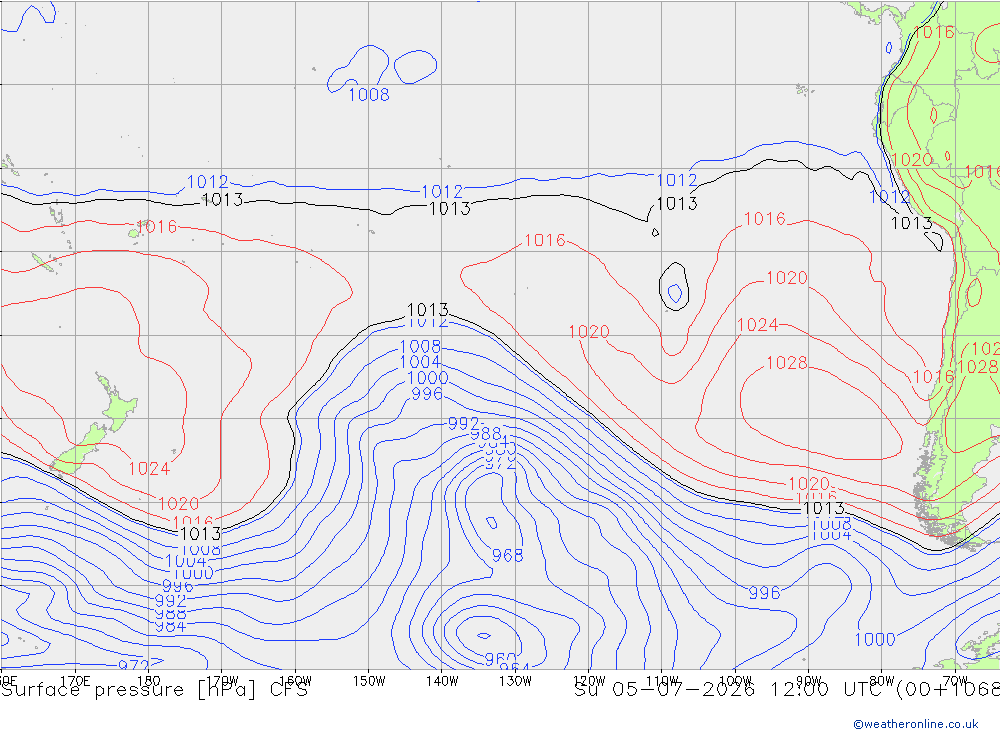Click the blue 972 label at the bottom-left edge
Viewport: 1000px width, 733px height.
pos(134,665)
